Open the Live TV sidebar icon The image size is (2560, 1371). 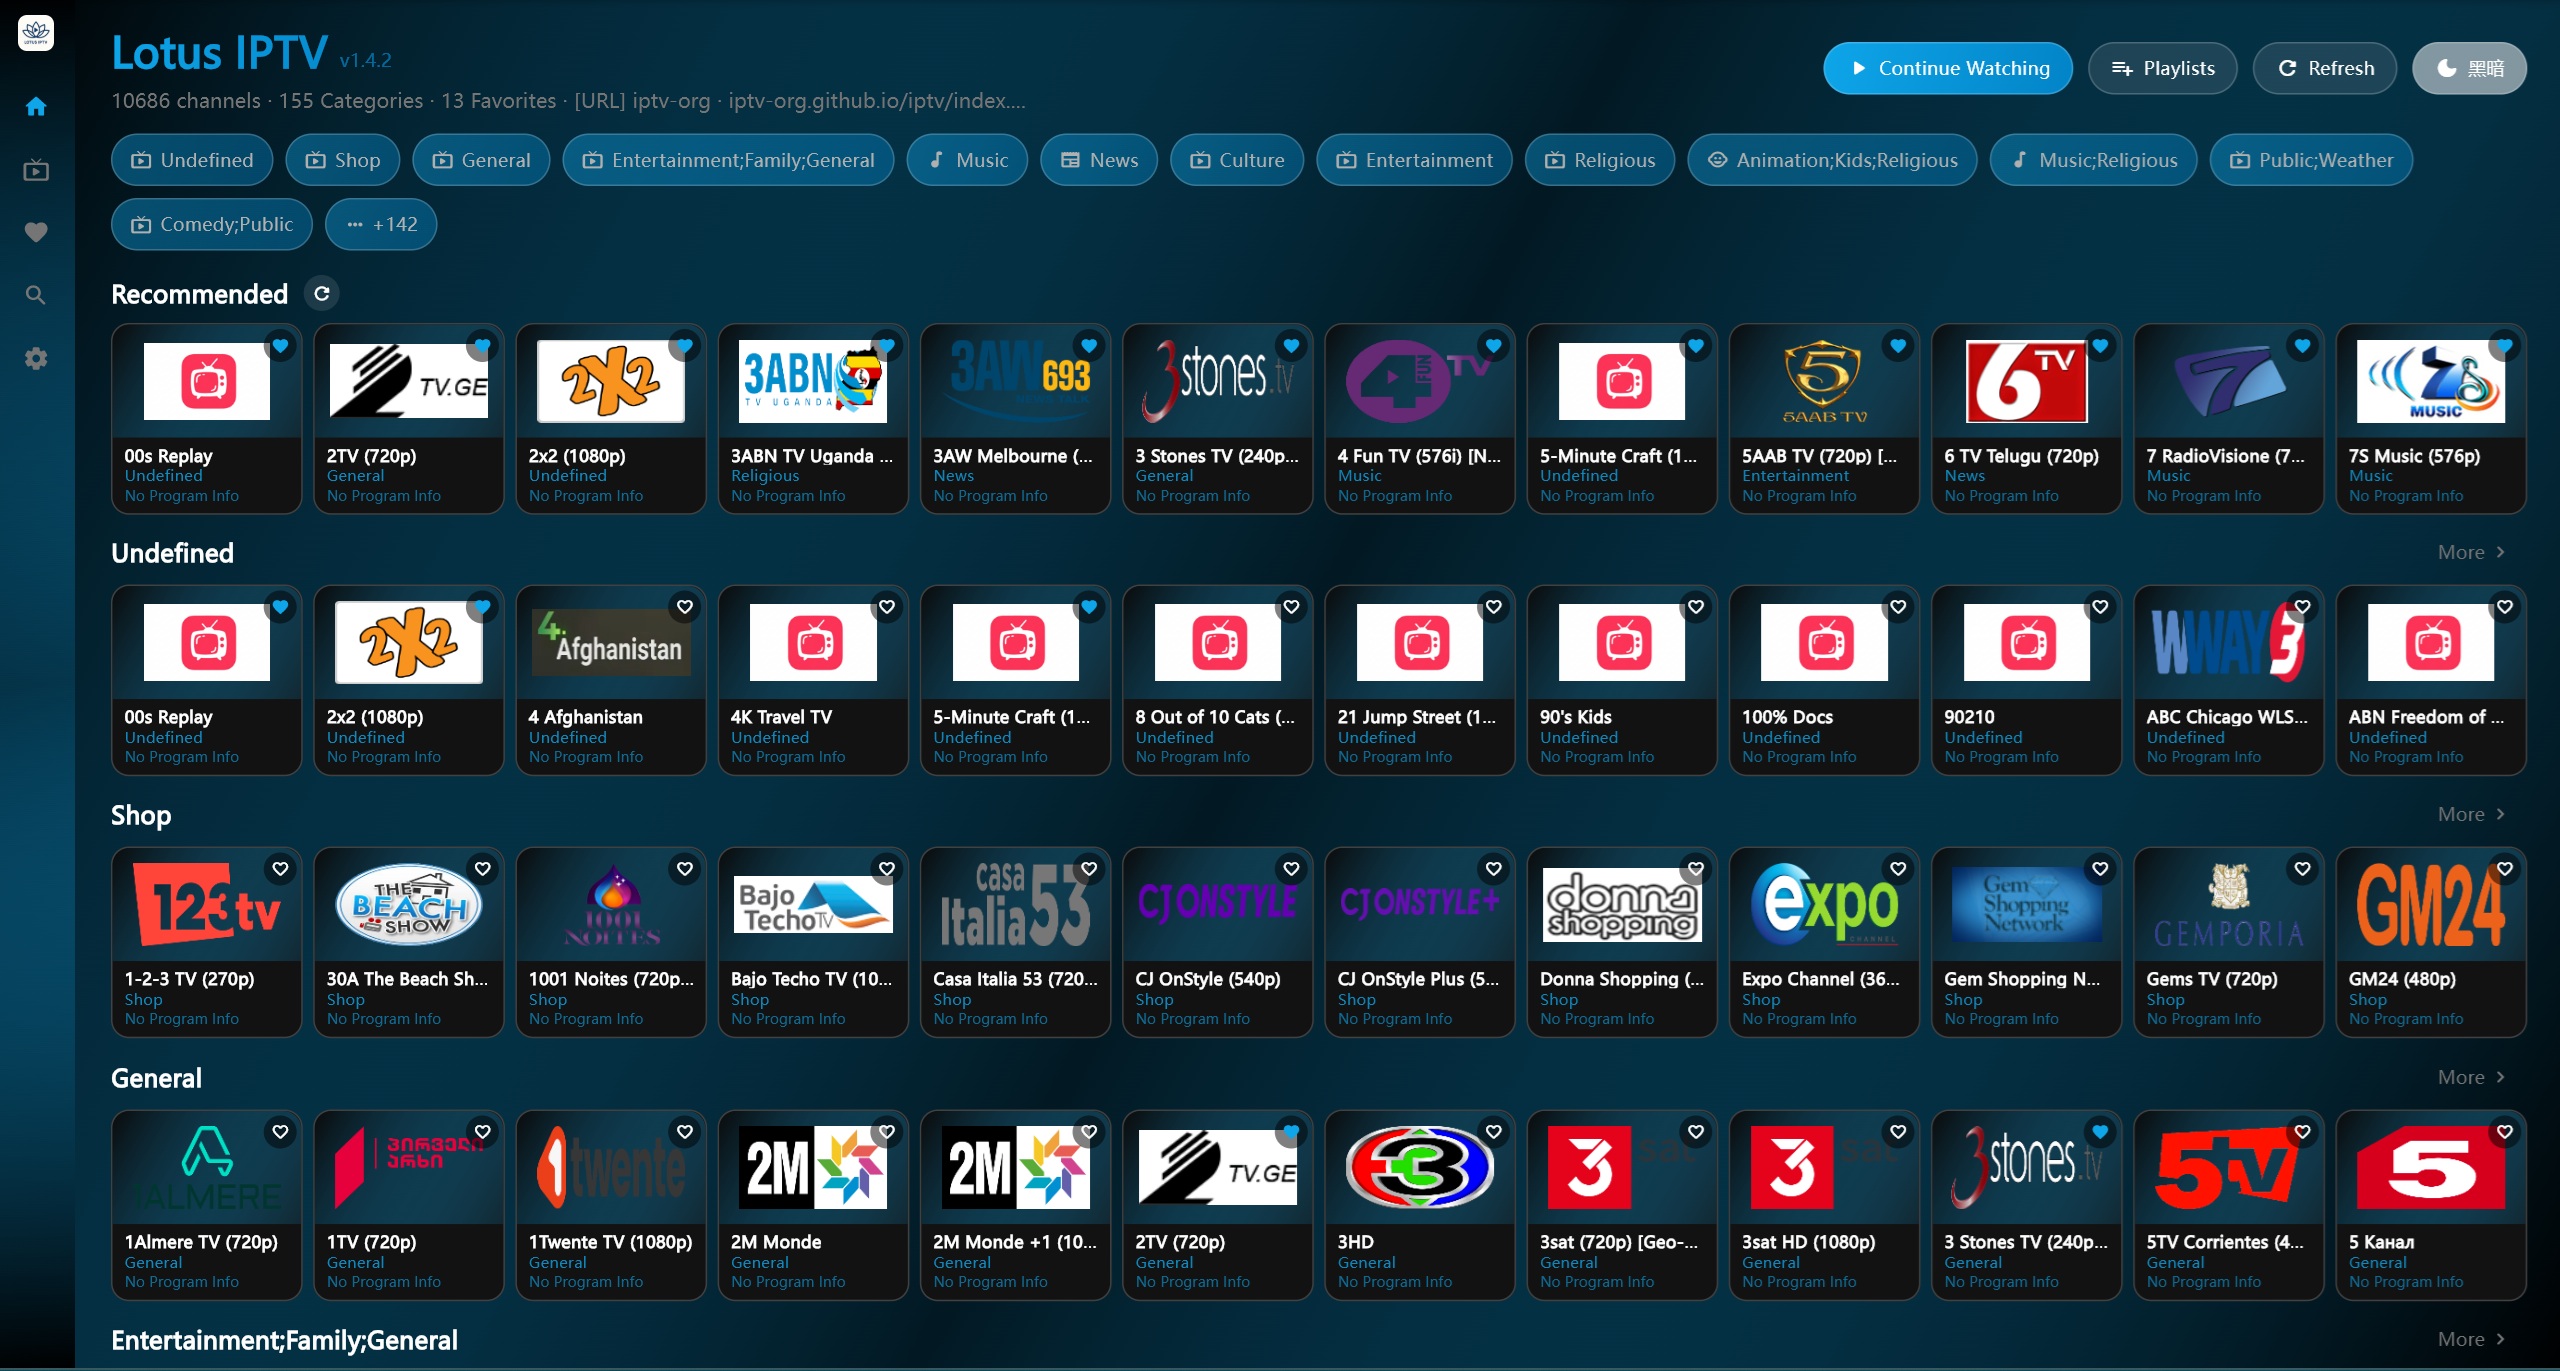[36, 170]
